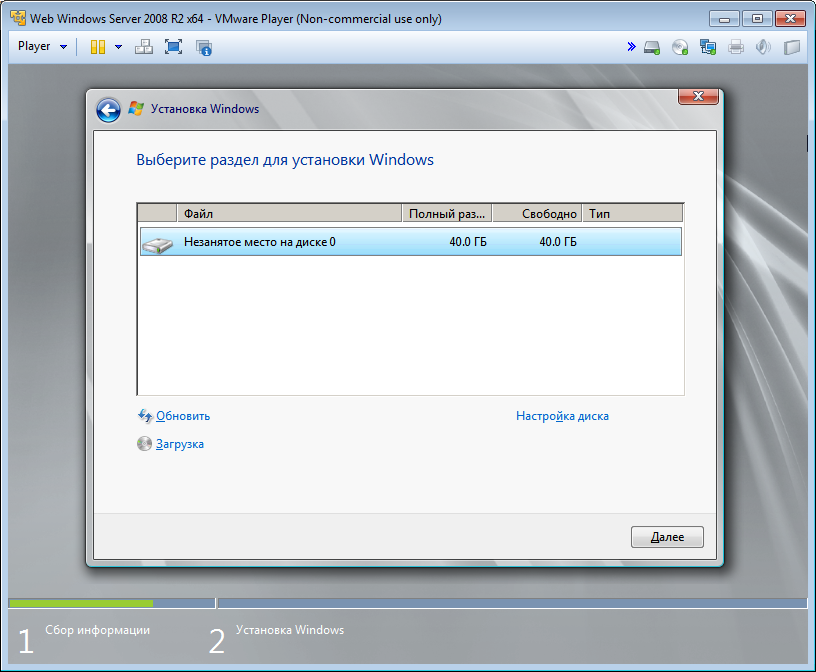Click the CD/DVD drive device icon
The height and width of the screenshot is (672, 816).
680,47
